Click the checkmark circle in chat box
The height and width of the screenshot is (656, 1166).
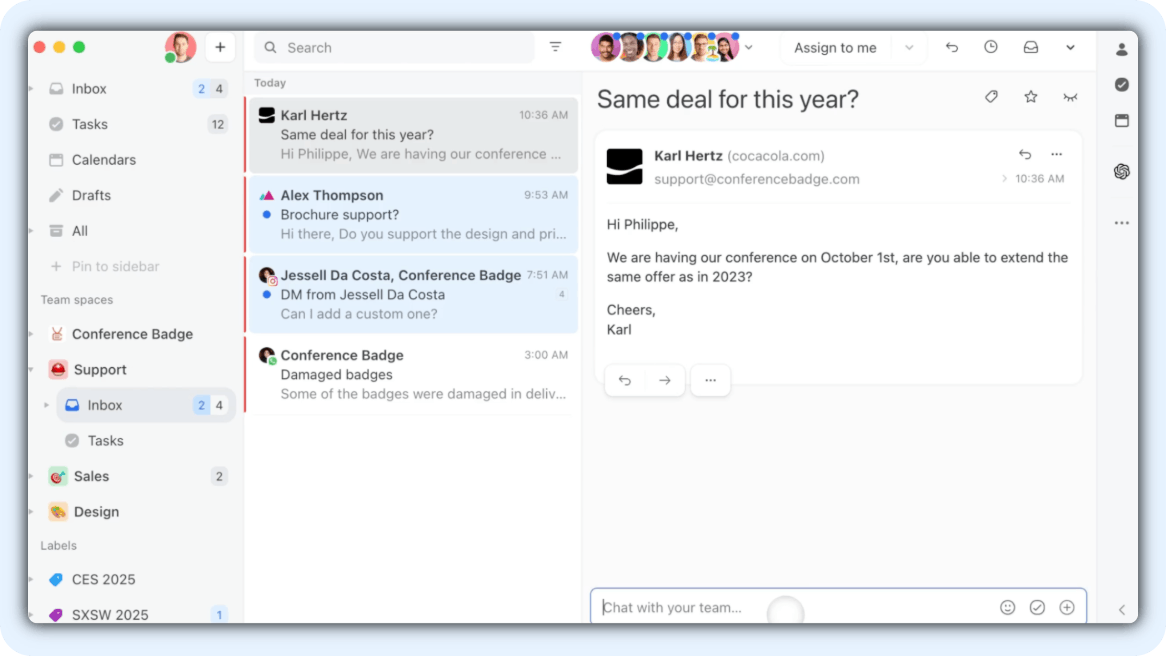1037,607
